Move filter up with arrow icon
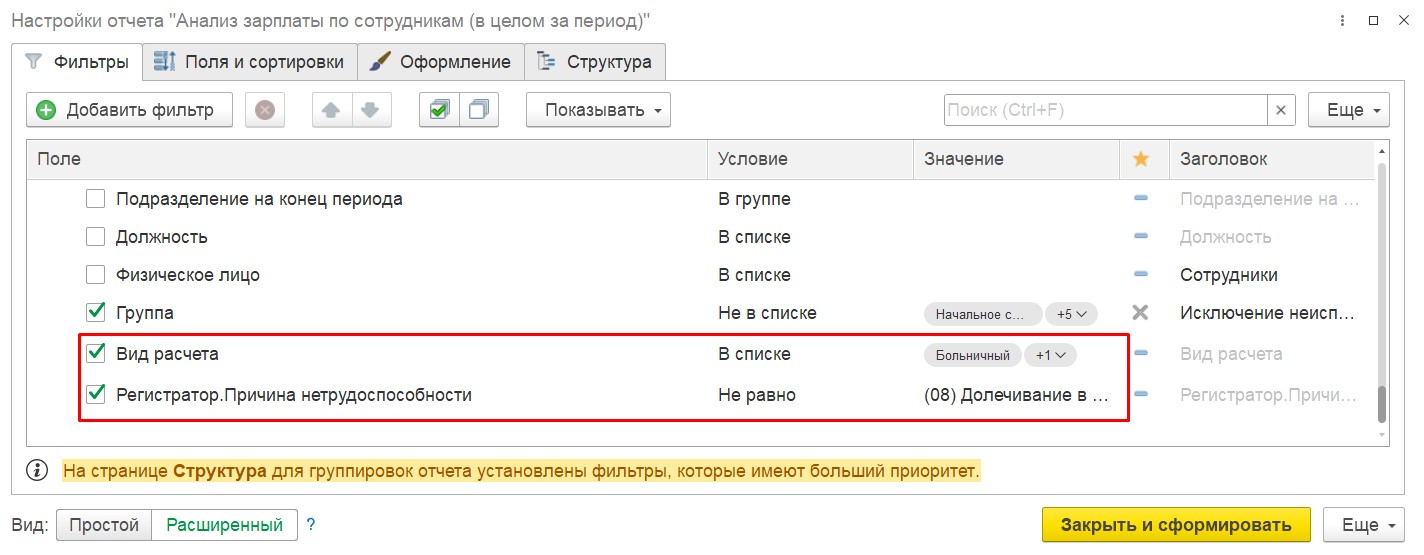 pyautogui.click(x=332, y=110)
